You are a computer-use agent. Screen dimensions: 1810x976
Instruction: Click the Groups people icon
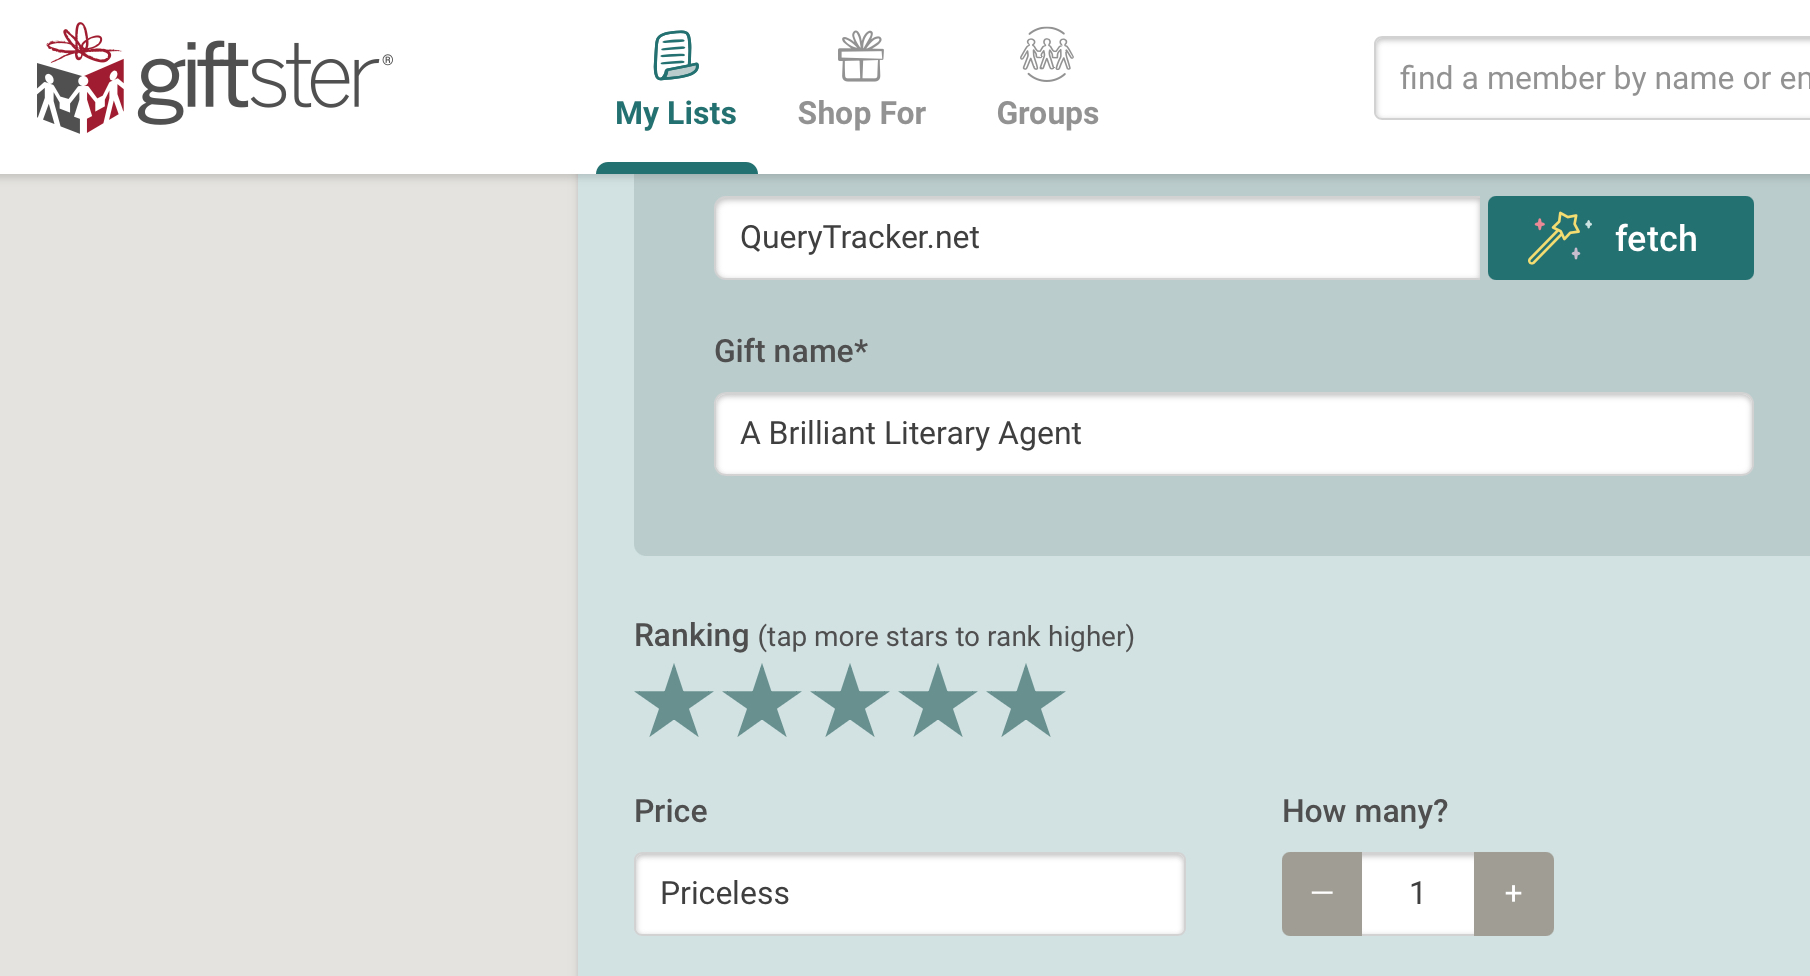[1047, 55]
